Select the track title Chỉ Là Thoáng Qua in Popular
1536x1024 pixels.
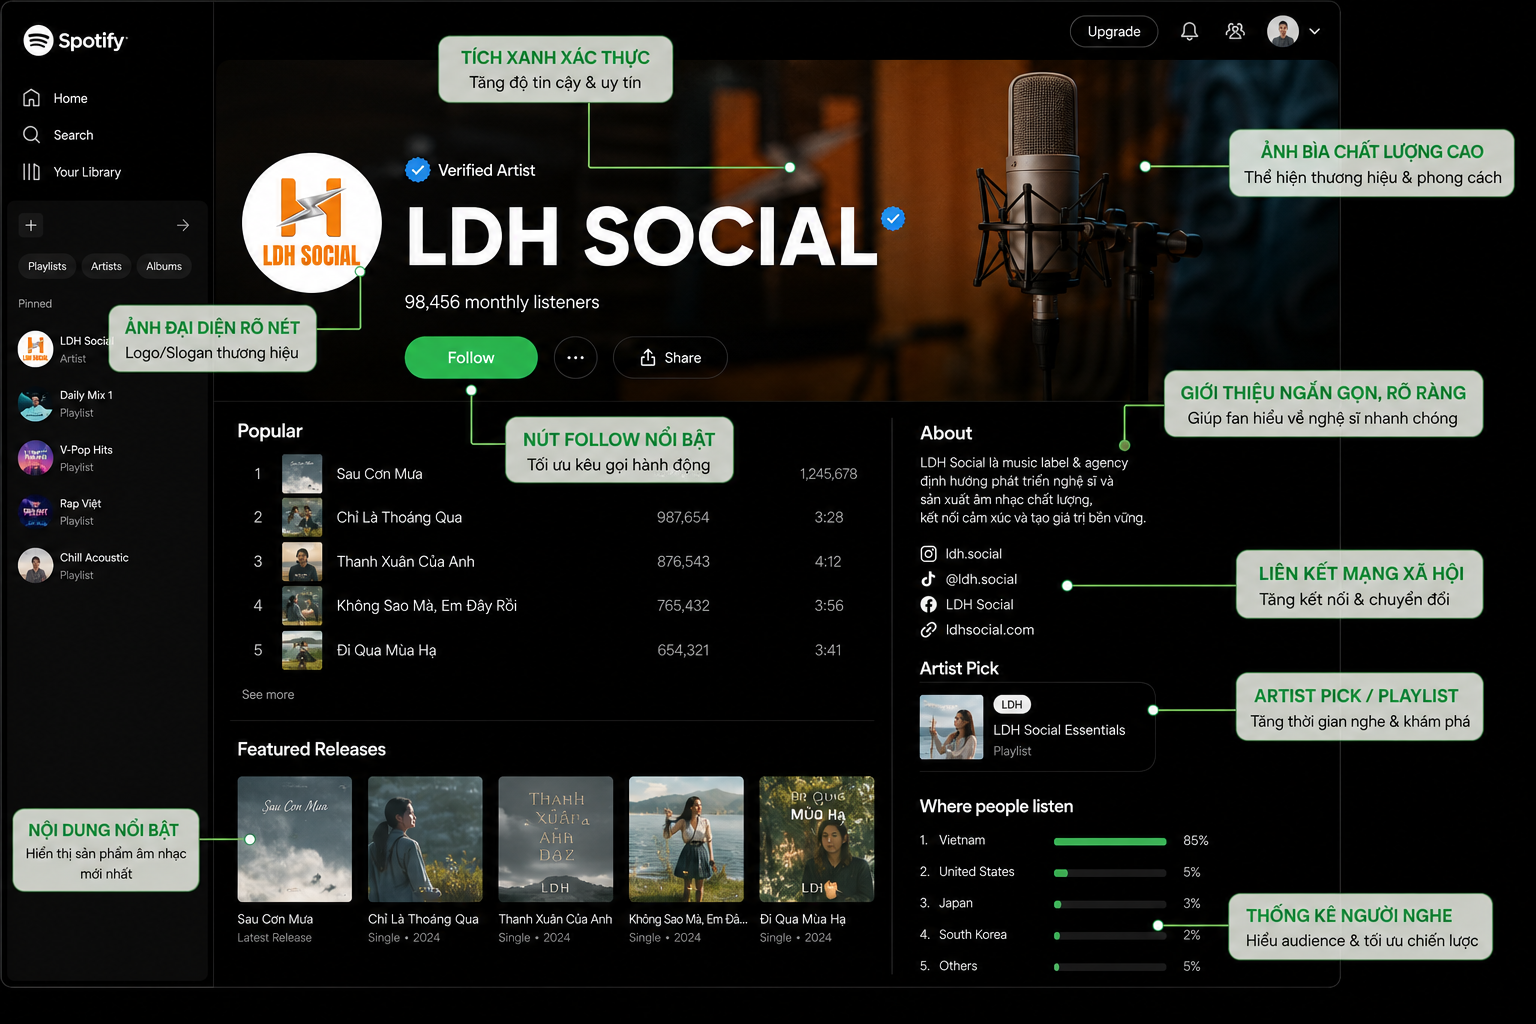click(x=399, y=518)
